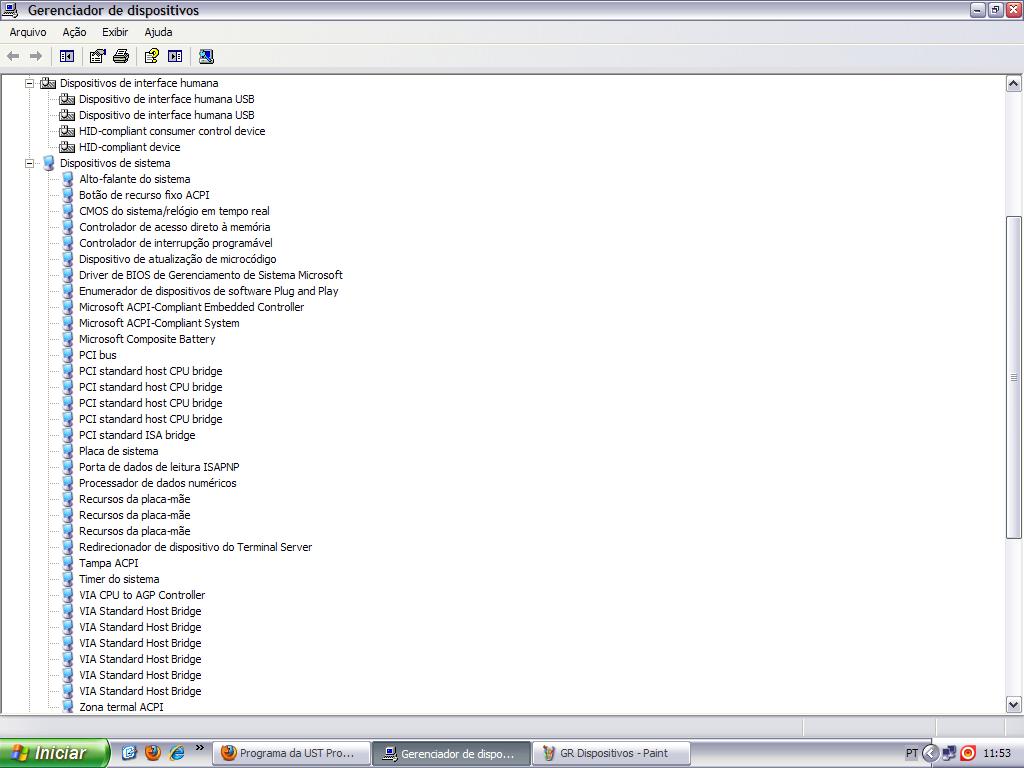Click the icon beside PCI bus

click(x=67, y=355)
